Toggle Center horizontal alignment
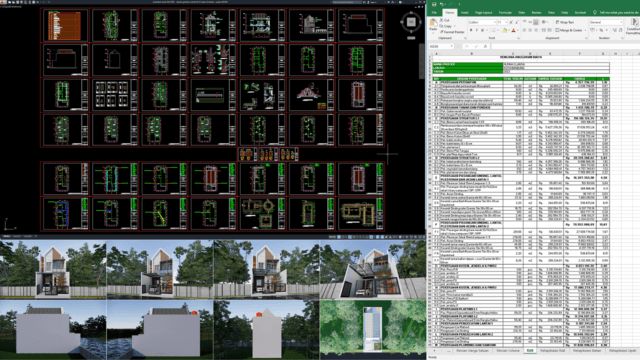The width and height of the screenshot is (640, 360). coord(530,30)
